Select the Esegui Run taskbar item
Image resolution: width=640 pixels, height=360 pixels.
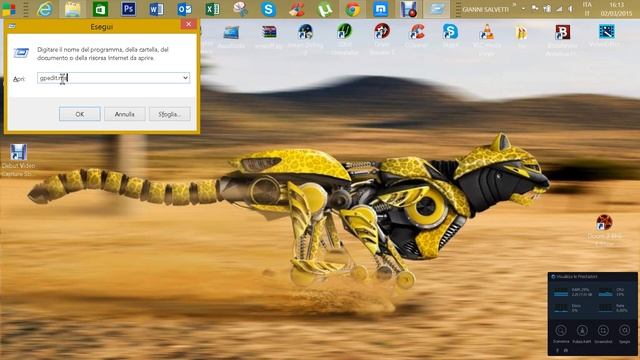tap(436, 9)
